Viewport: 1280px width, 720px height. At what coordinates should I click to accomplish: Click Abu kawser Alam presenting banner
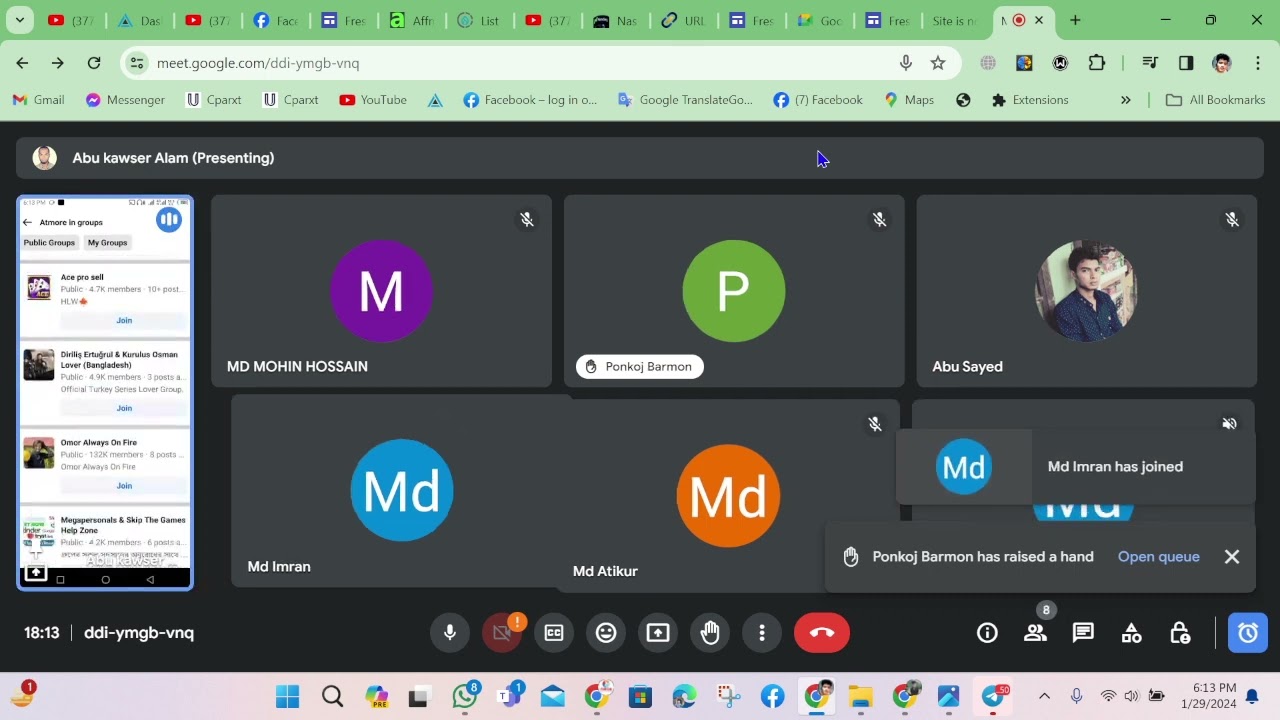(640, 158)
